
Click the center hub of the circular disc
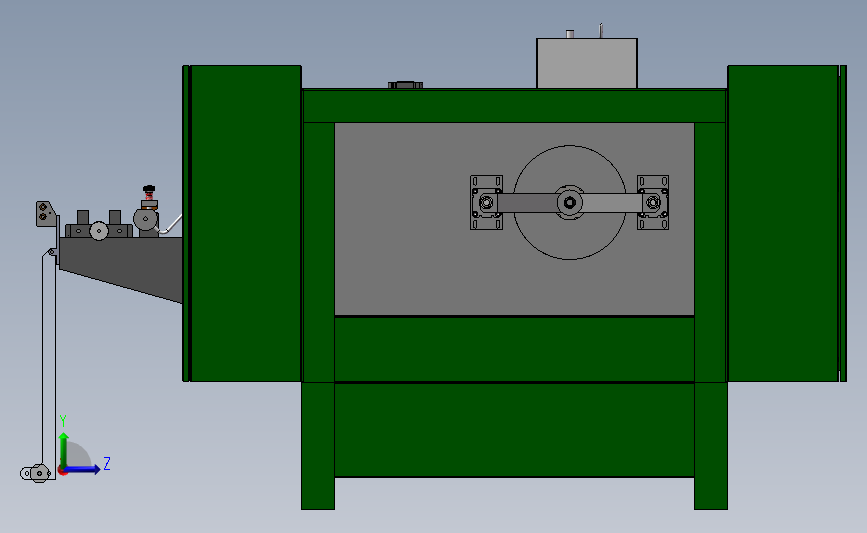(570, 203)
